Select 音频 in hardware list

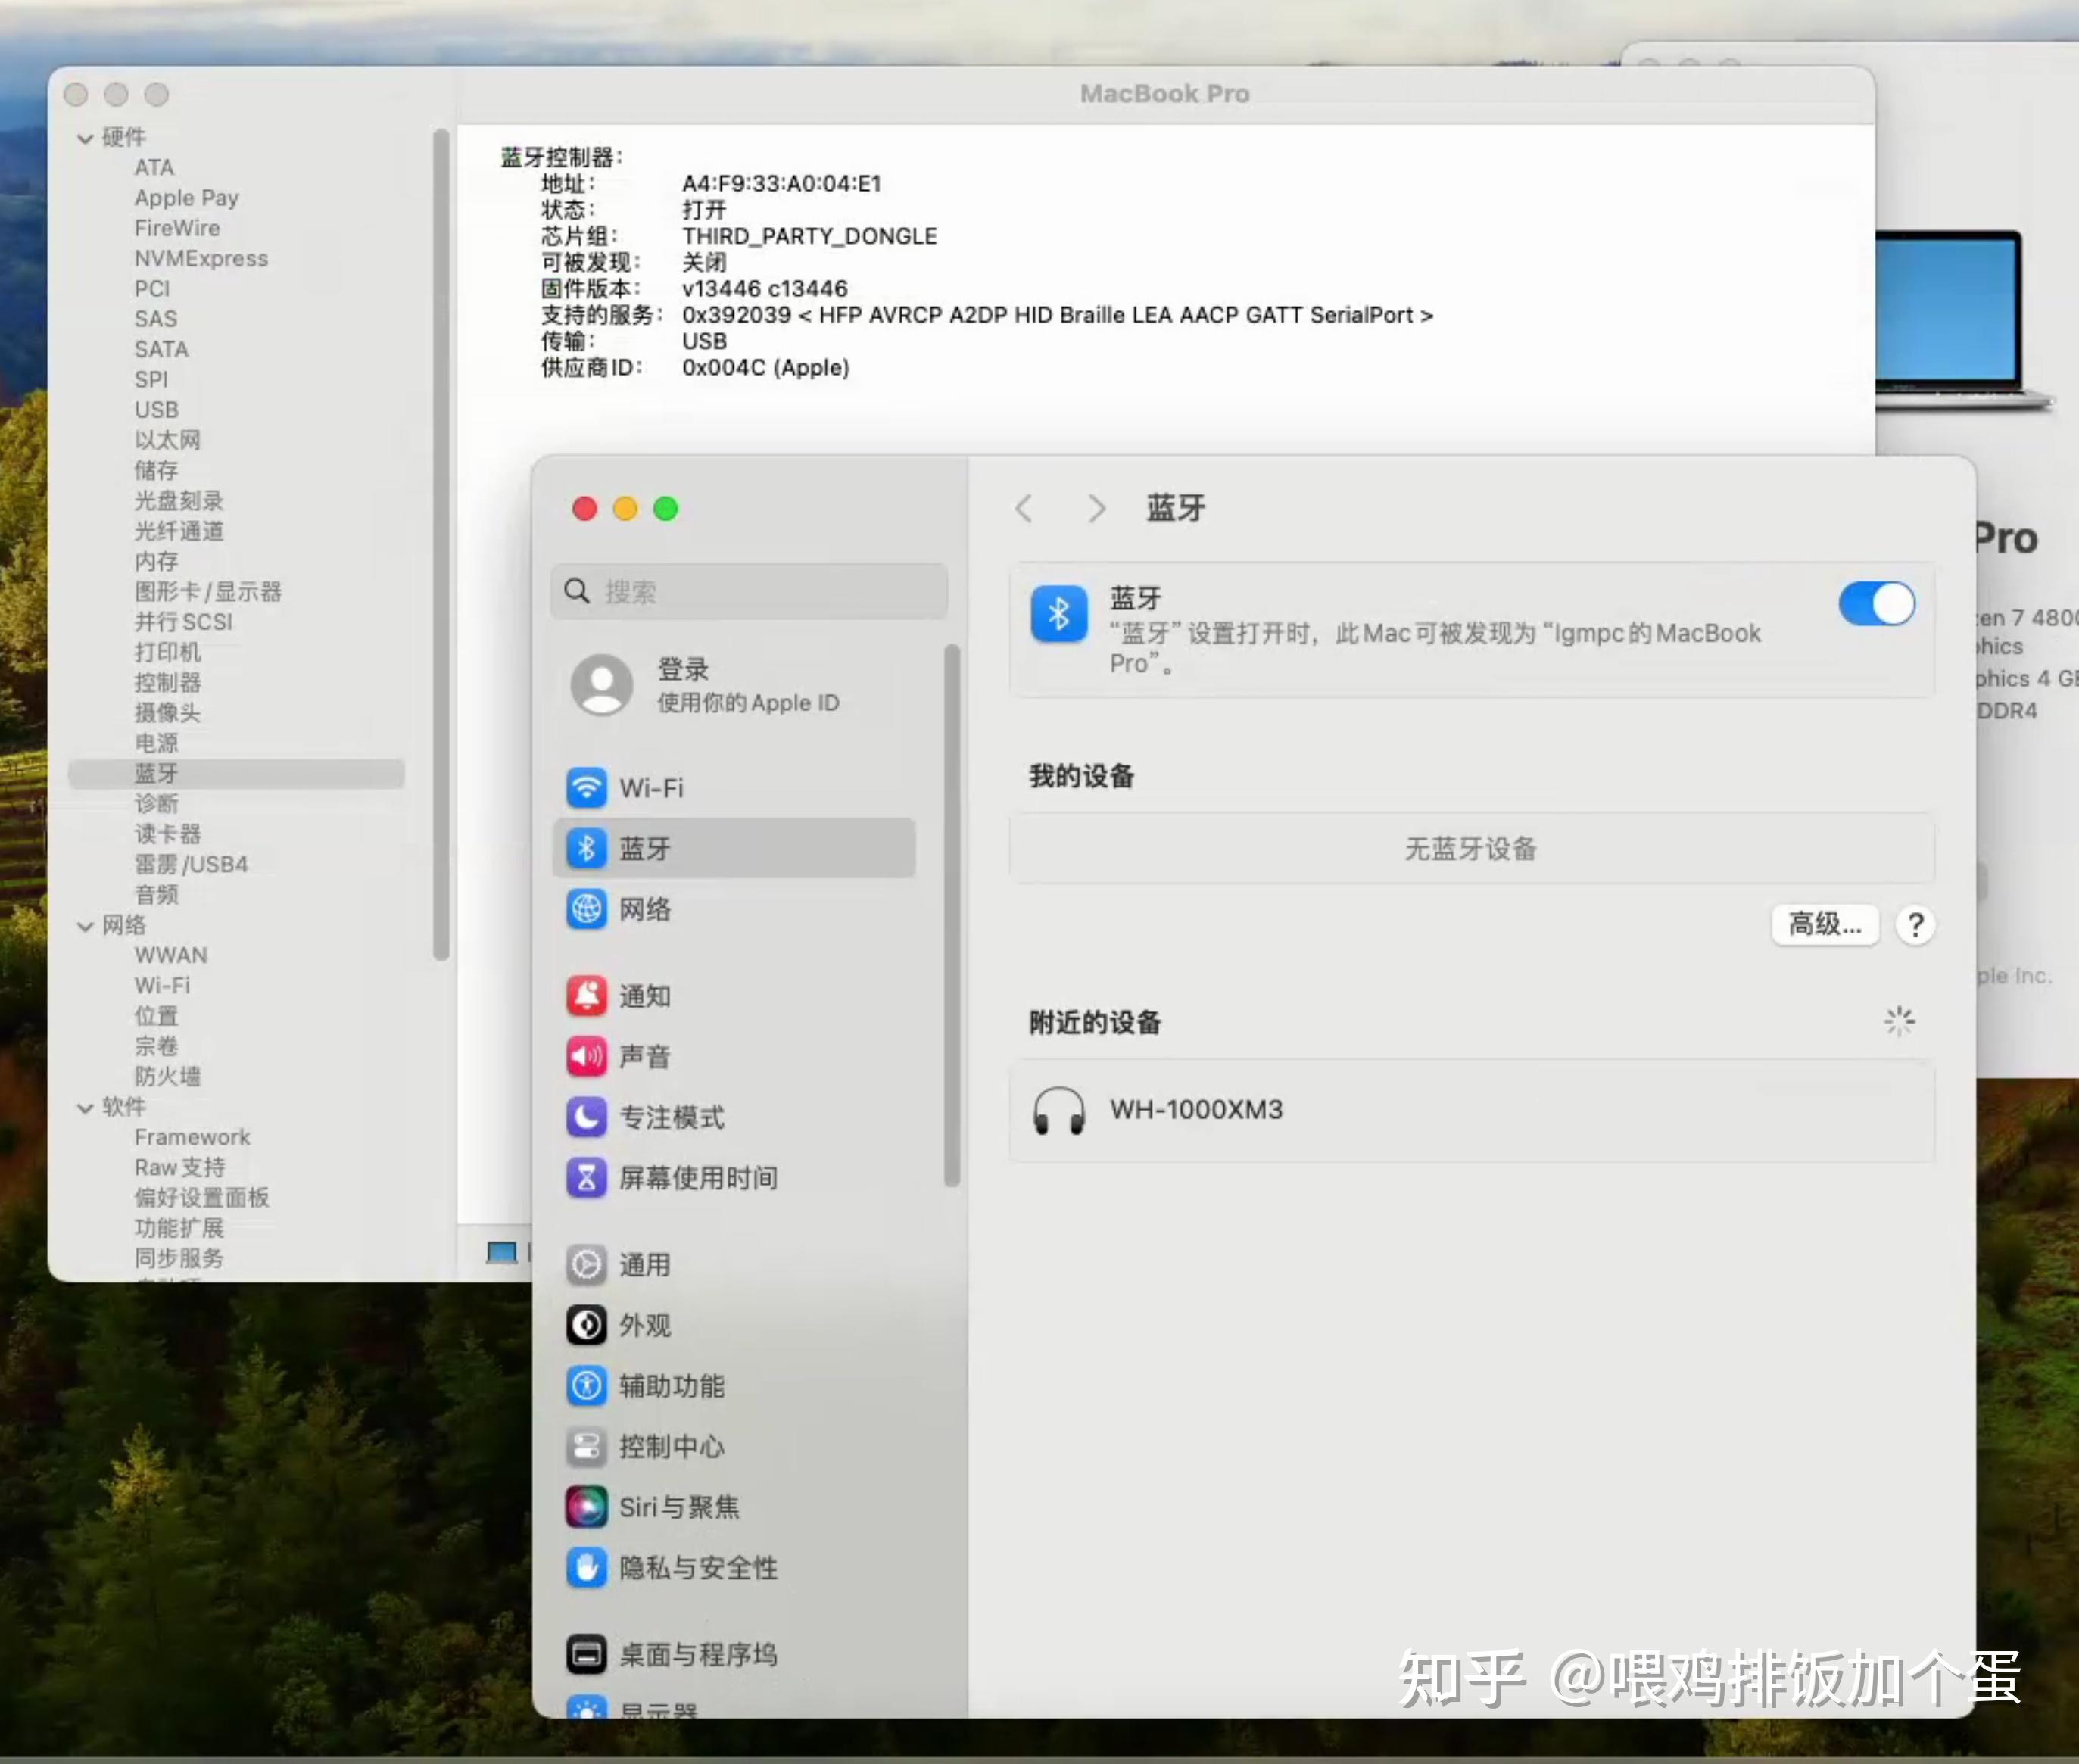point(156,895)
